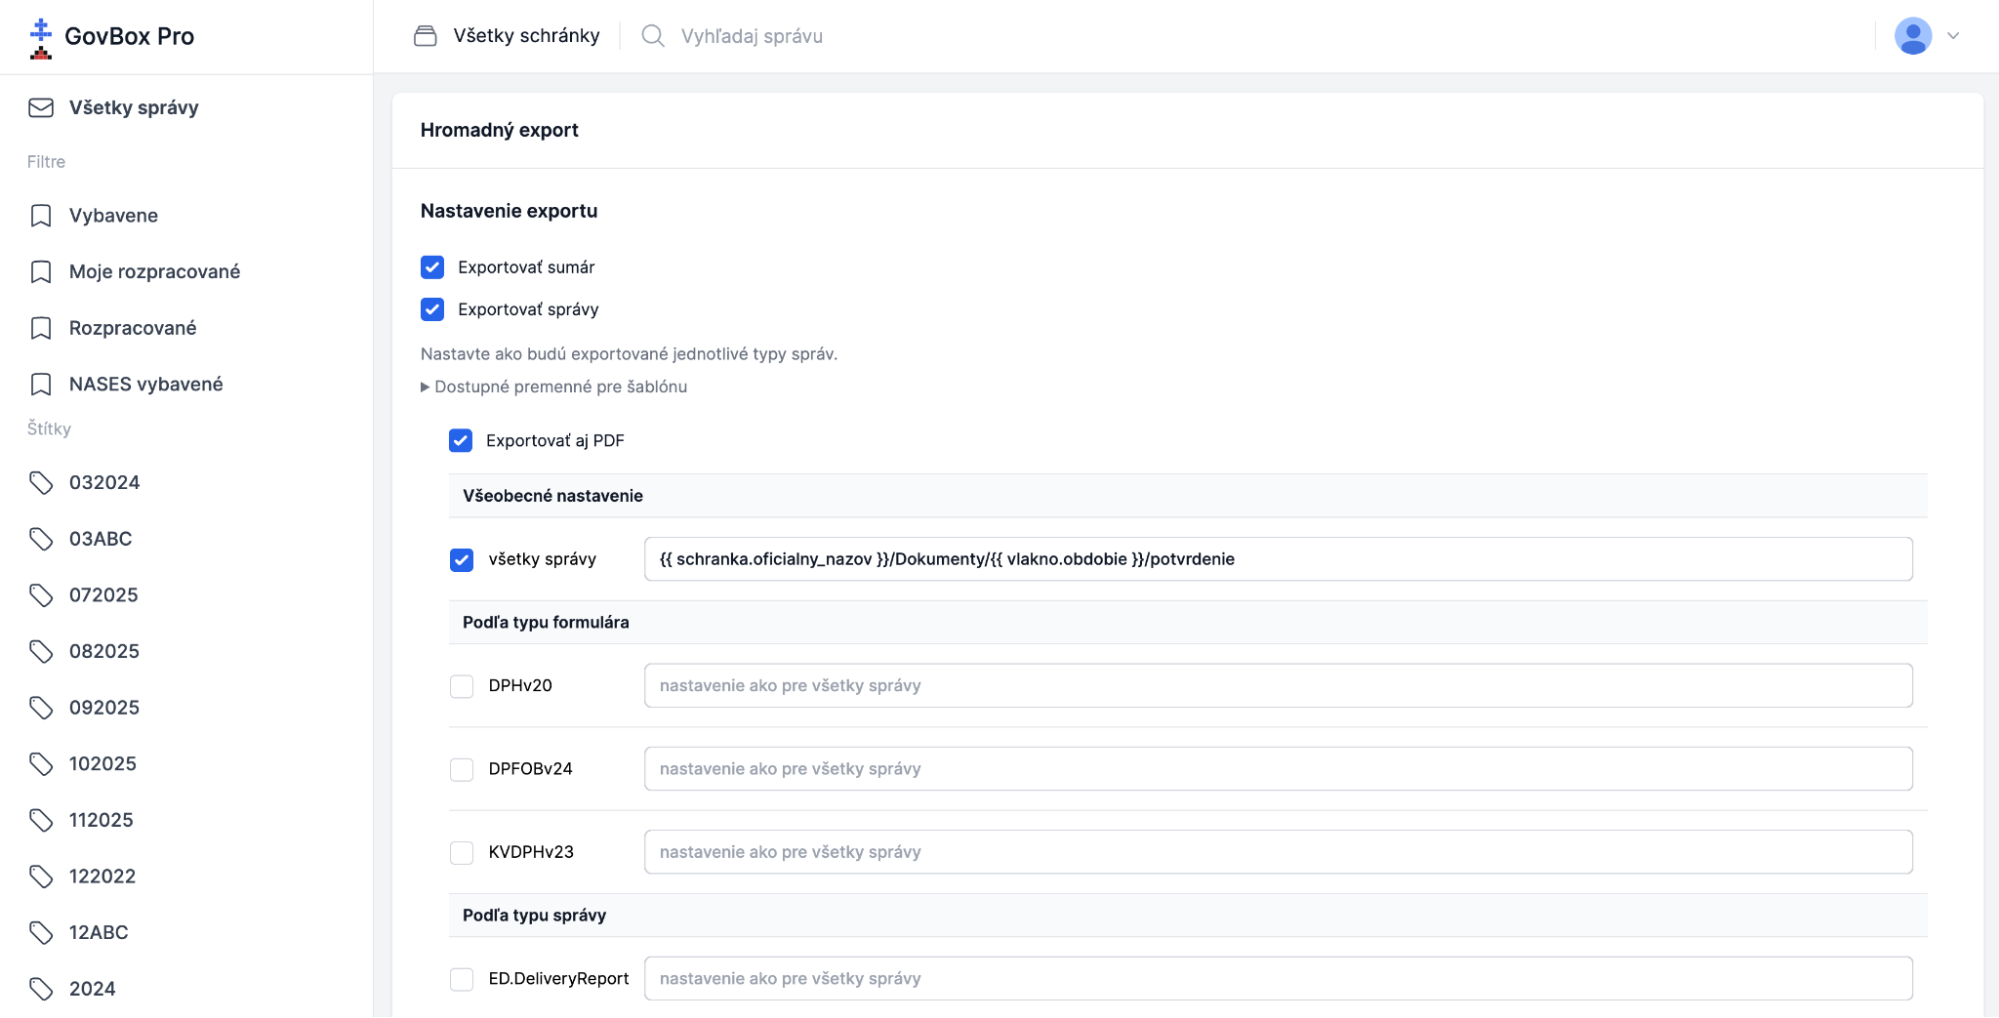This screenshot has width=1999, height=1018.
Task: Open the Všetky správy envelope icon
Action: [41, 108]
